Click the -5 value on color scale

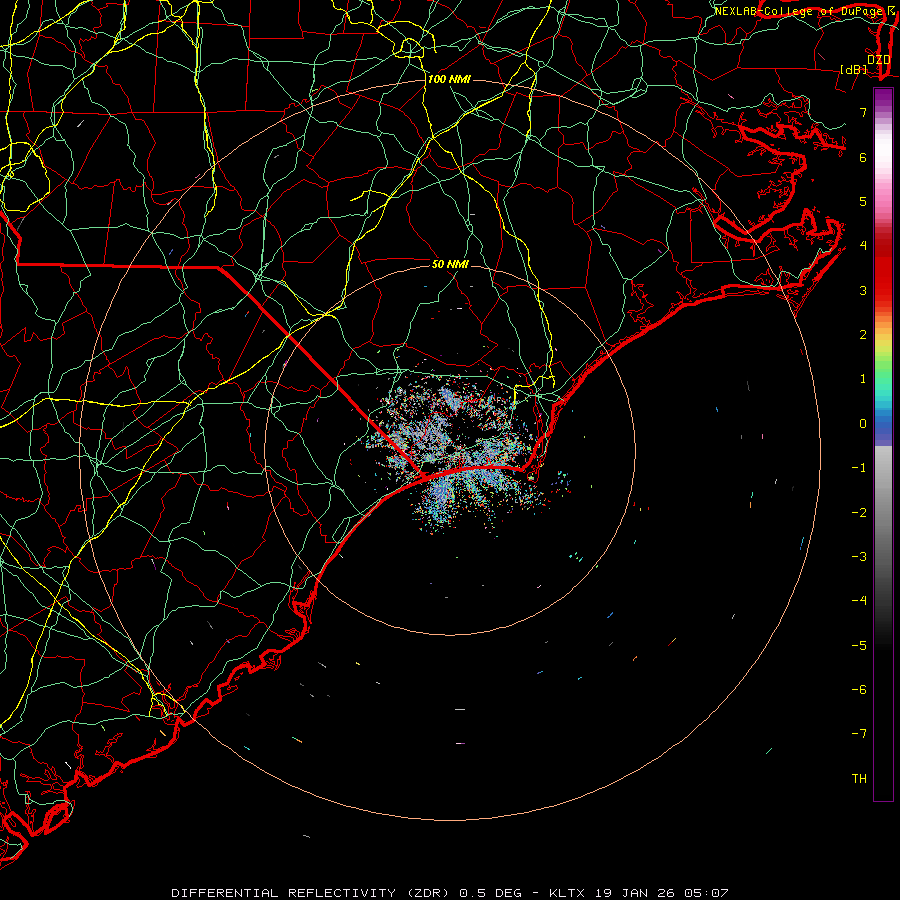coord(859,645)
